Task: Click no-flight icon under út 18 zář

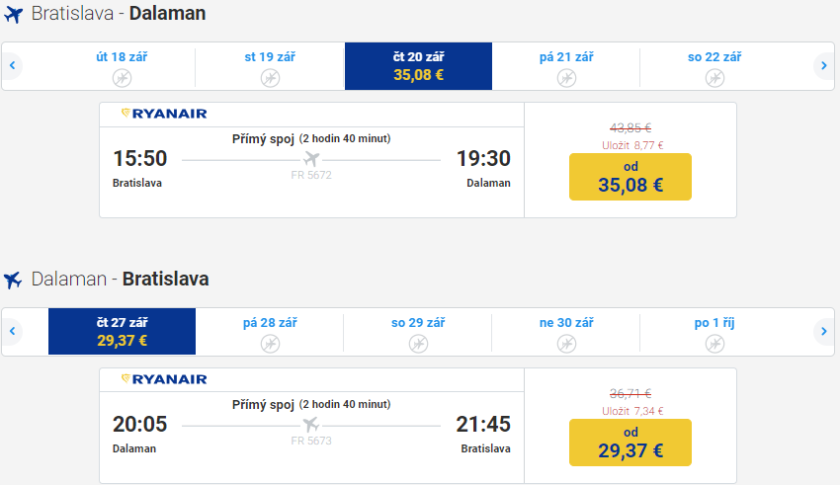Action: (x=121, y=77)
